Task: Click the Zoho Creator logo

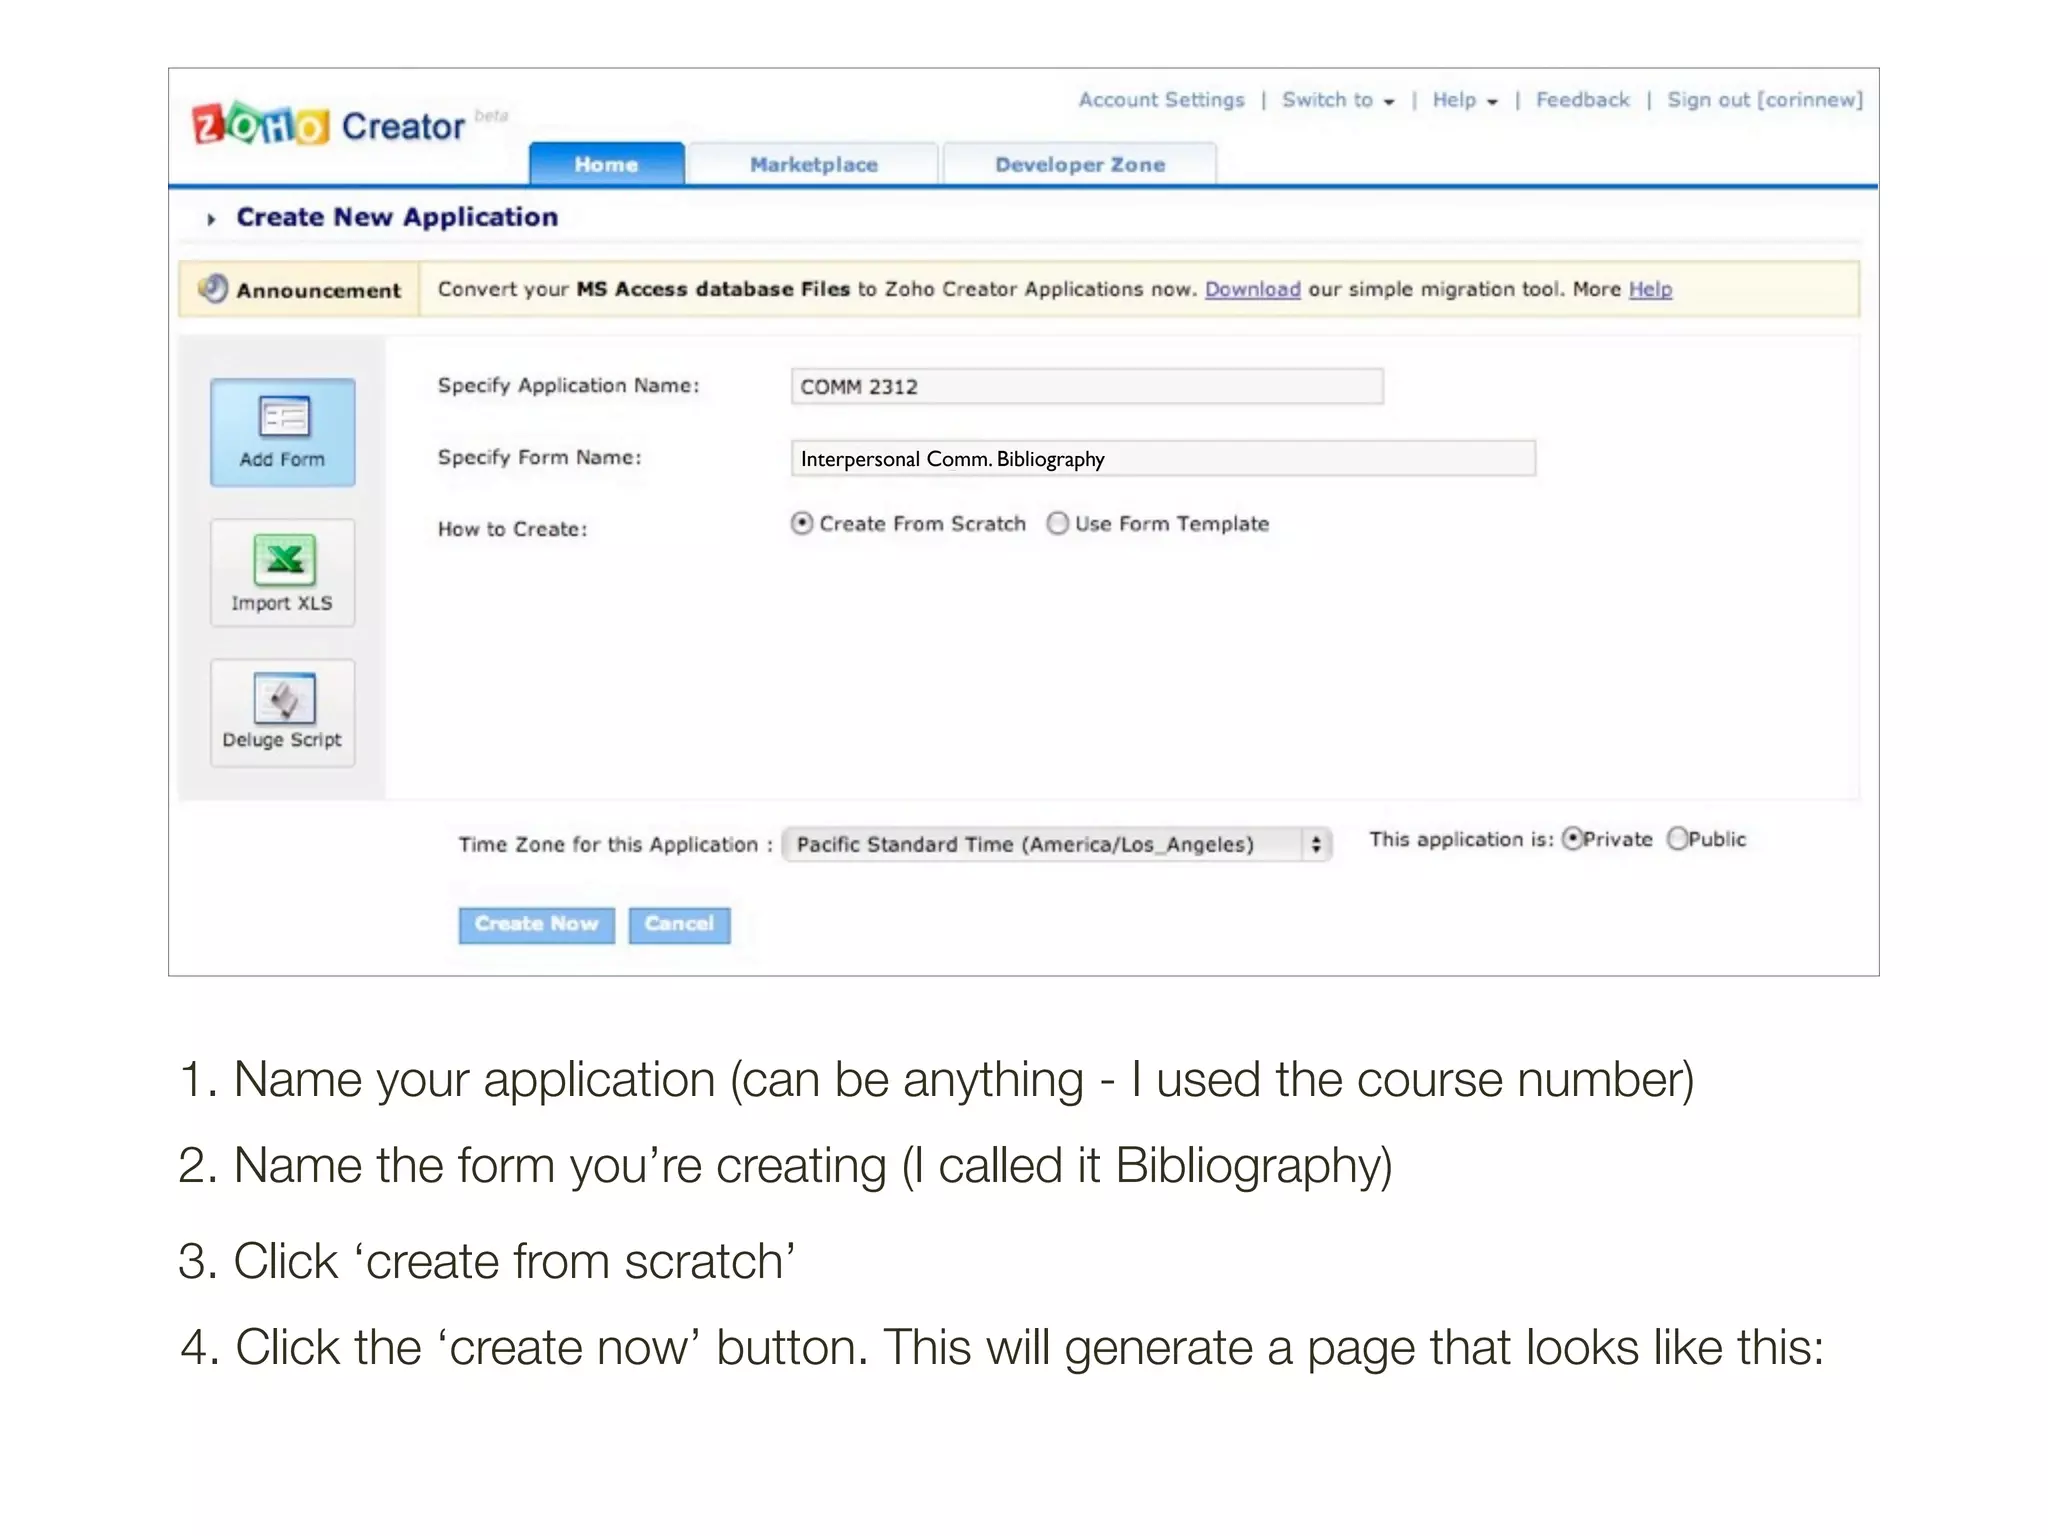Action: pos(330,125)
